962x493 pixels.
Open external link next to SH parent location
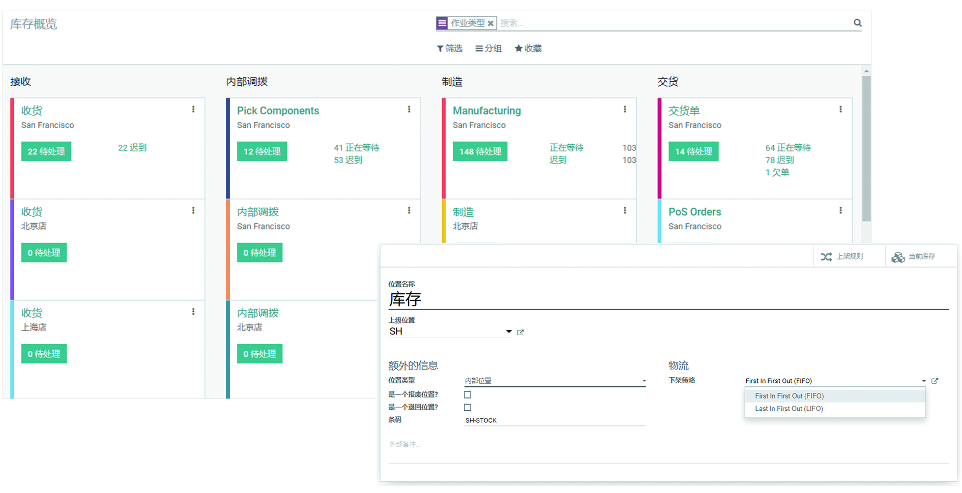521,332
